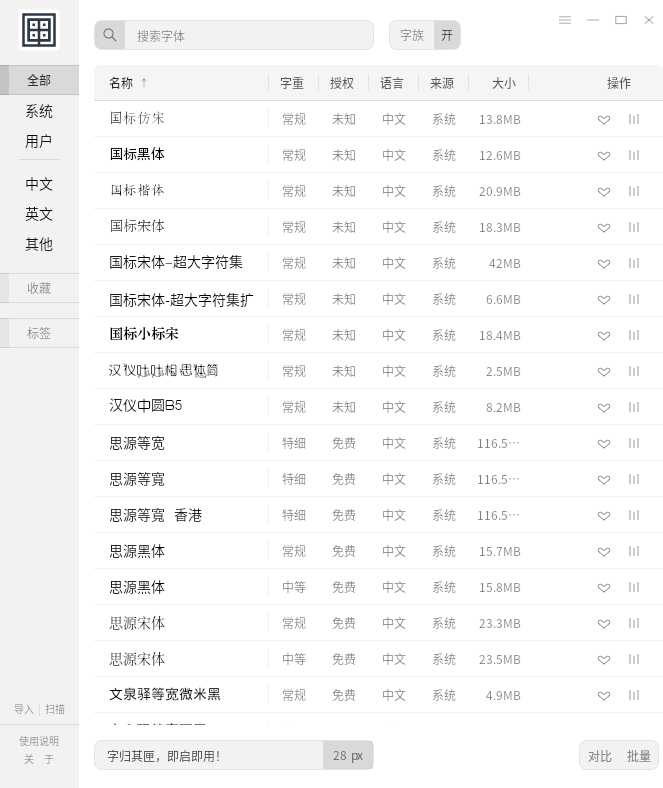Favorite the 汉仪中圆B5 font
663x788 pixels.
(x=604, y=408)
